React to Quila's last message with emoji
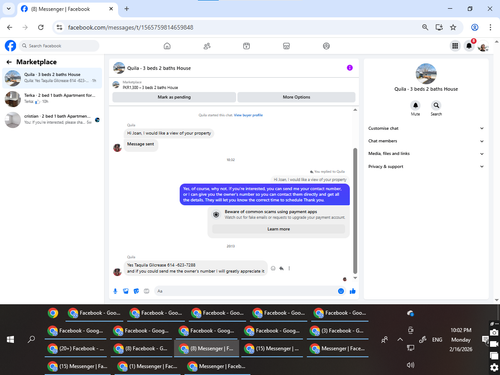 pyautogui.click(x=273, y=268)
